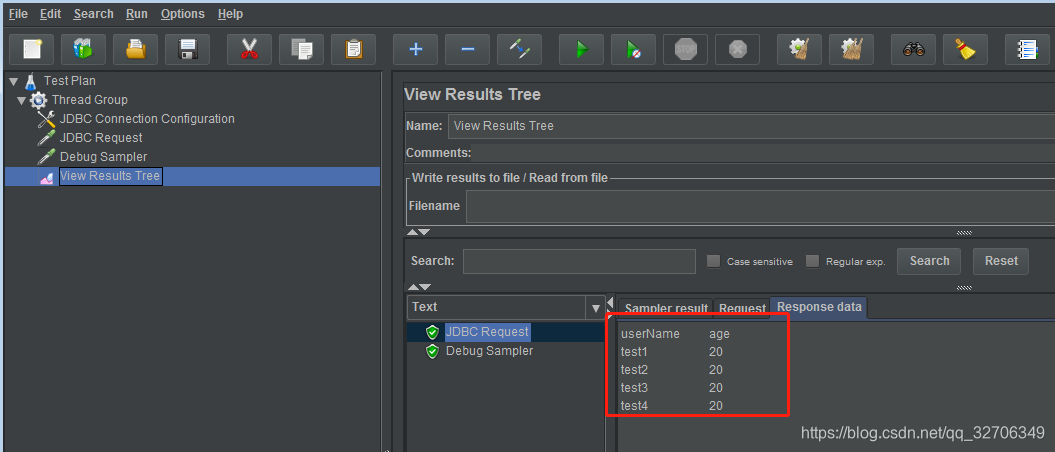Open the Search menu
Screen dimensions: 1055x452
click(x=94, y=13)
